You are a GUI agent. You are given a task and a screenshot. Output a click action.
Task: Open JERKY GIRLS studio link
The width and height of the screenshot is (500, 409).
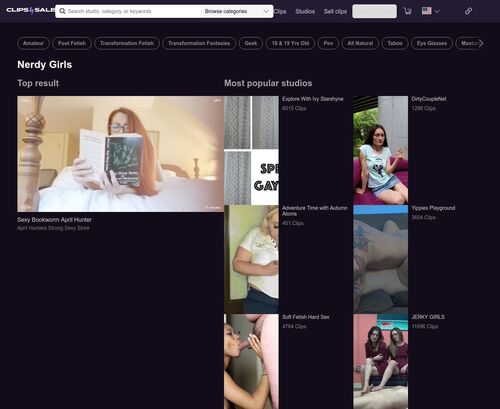click(x=428, y=317)
